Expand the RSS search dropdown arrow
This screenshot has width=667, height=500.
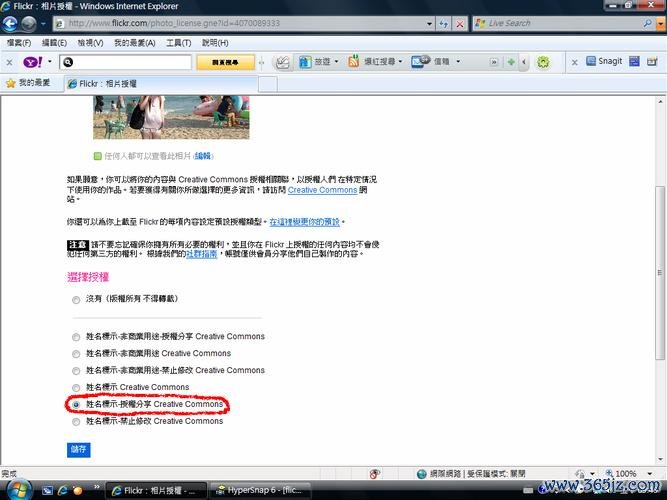(400, 62)
